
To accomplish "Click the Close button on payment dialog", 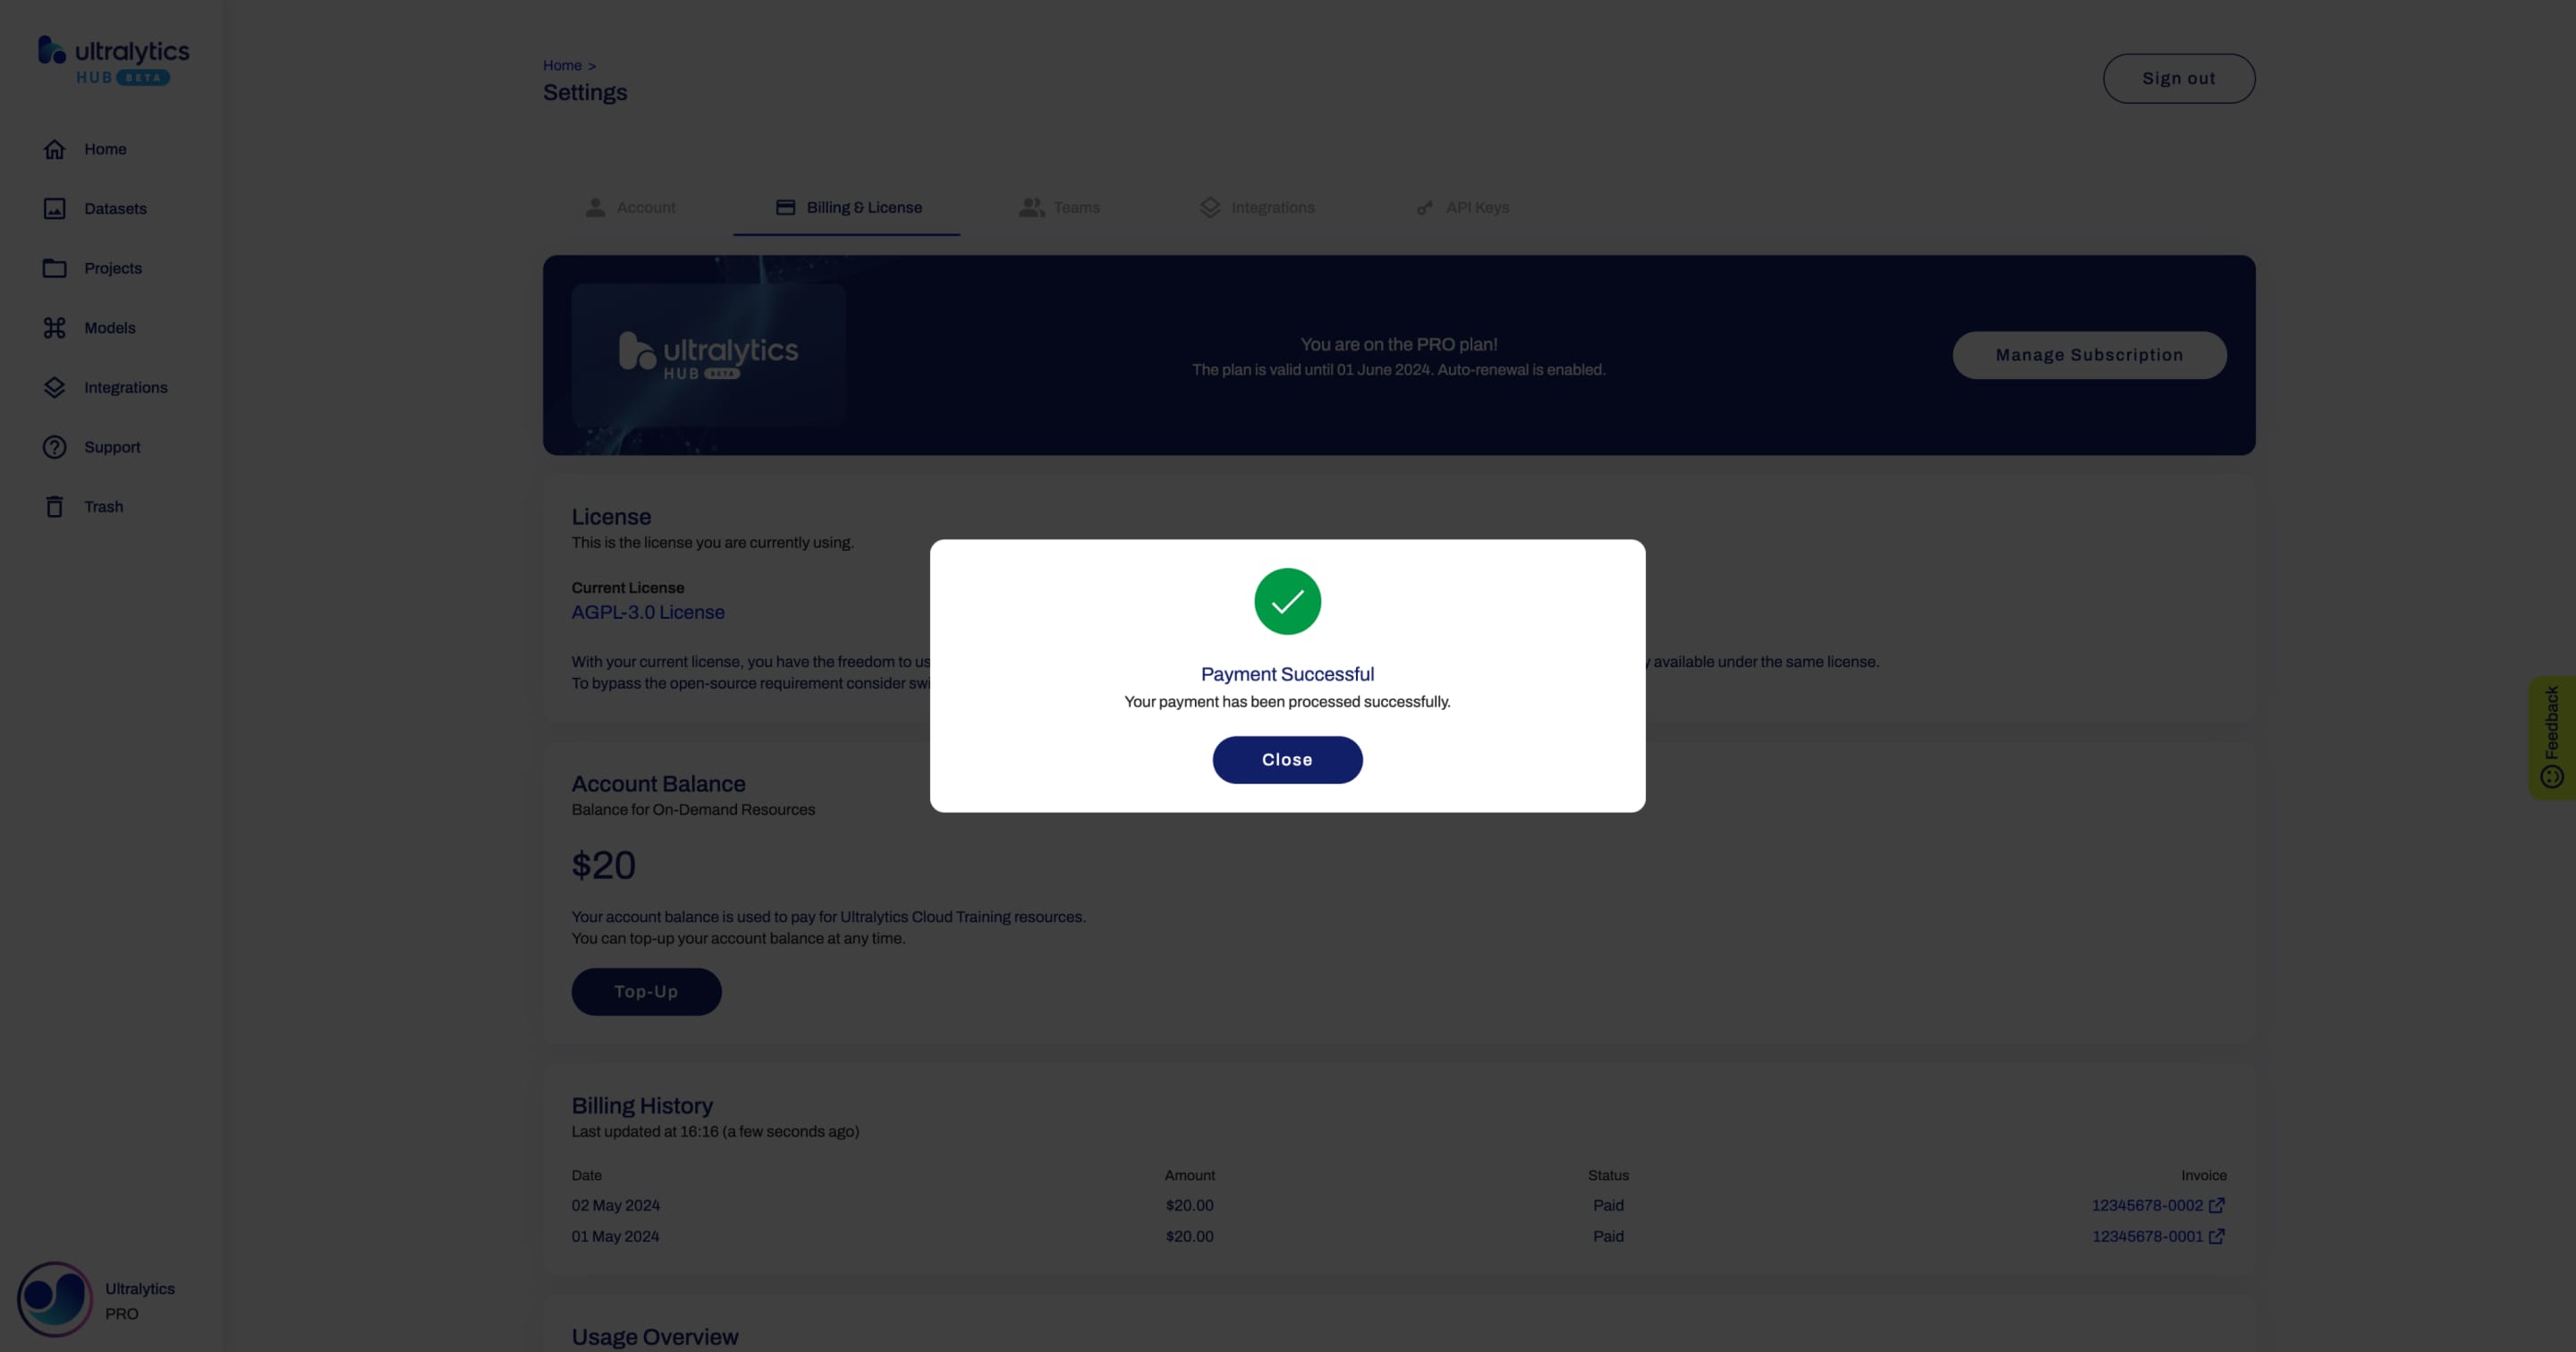I will pyautogui.click(x=1286, y=759).
